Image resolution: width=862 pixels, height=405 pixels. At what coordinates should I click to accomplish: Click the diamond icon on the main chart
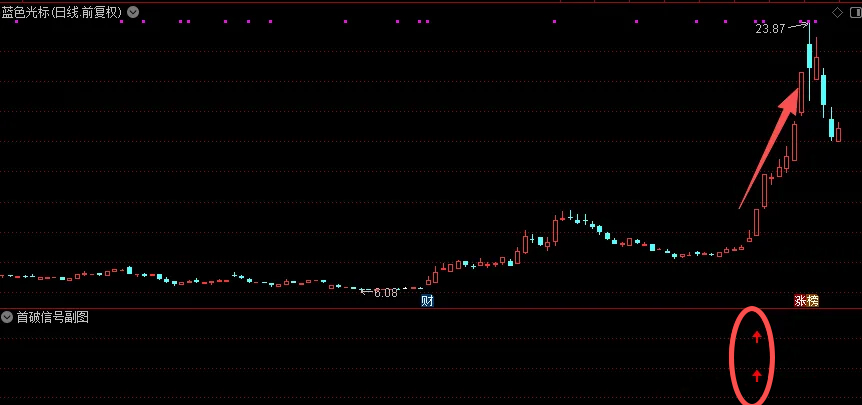837,13
